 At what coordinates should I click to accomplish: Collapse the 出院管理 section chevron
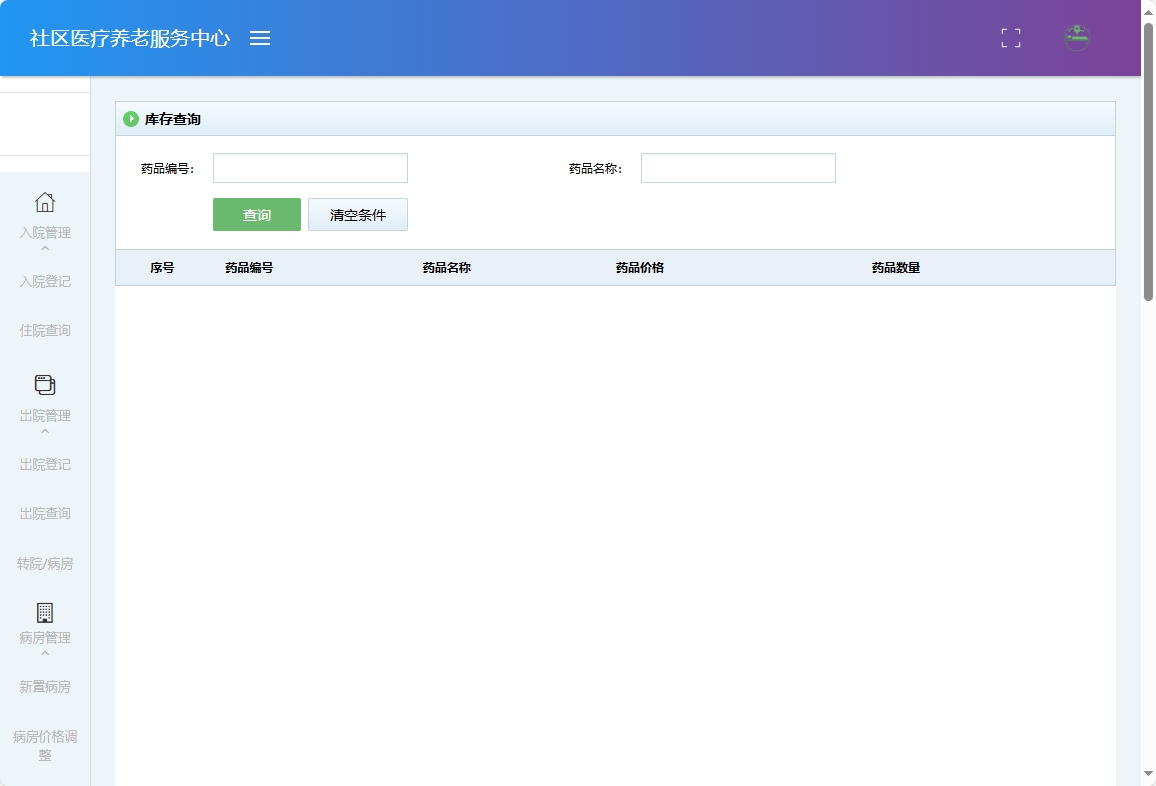click(x=45, y=430)
